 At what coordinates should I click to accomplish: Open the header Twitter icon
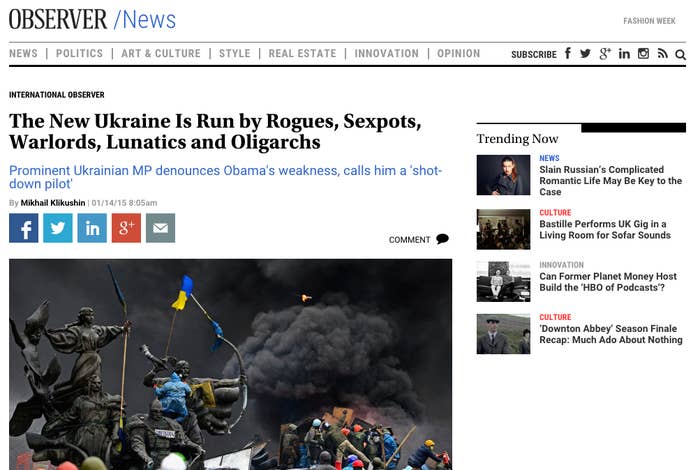[x=585, y=54]
